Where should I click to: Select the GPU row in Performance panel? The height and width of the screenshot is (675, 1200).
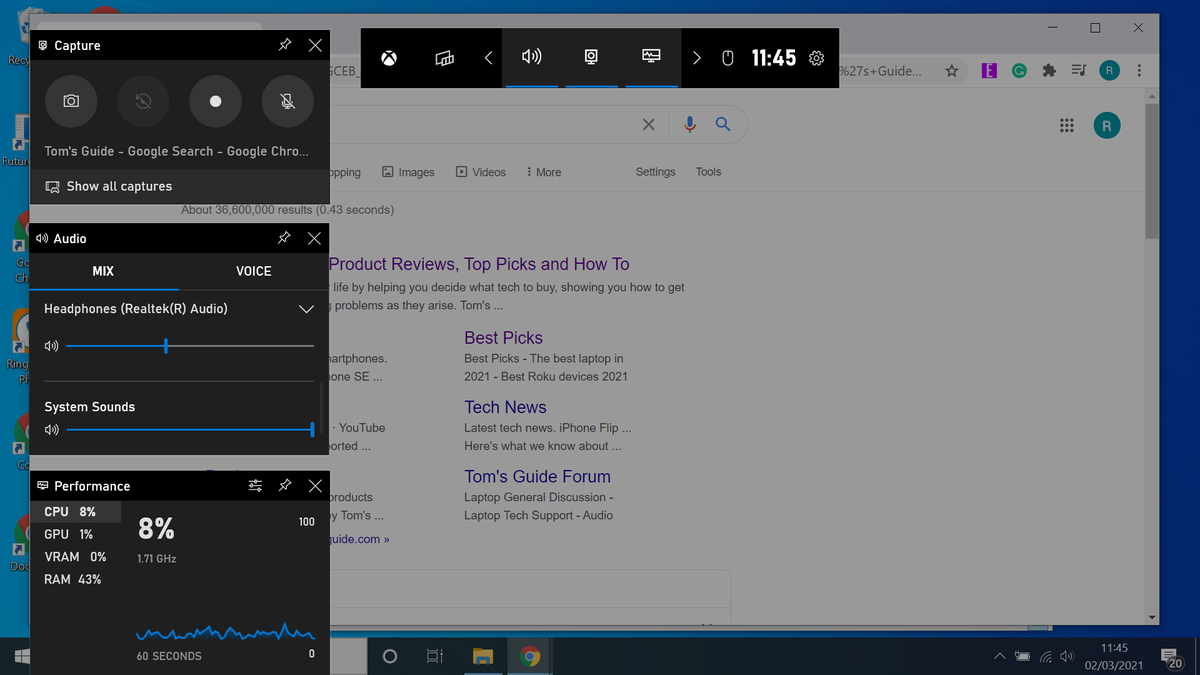click(x=62, y=534)
